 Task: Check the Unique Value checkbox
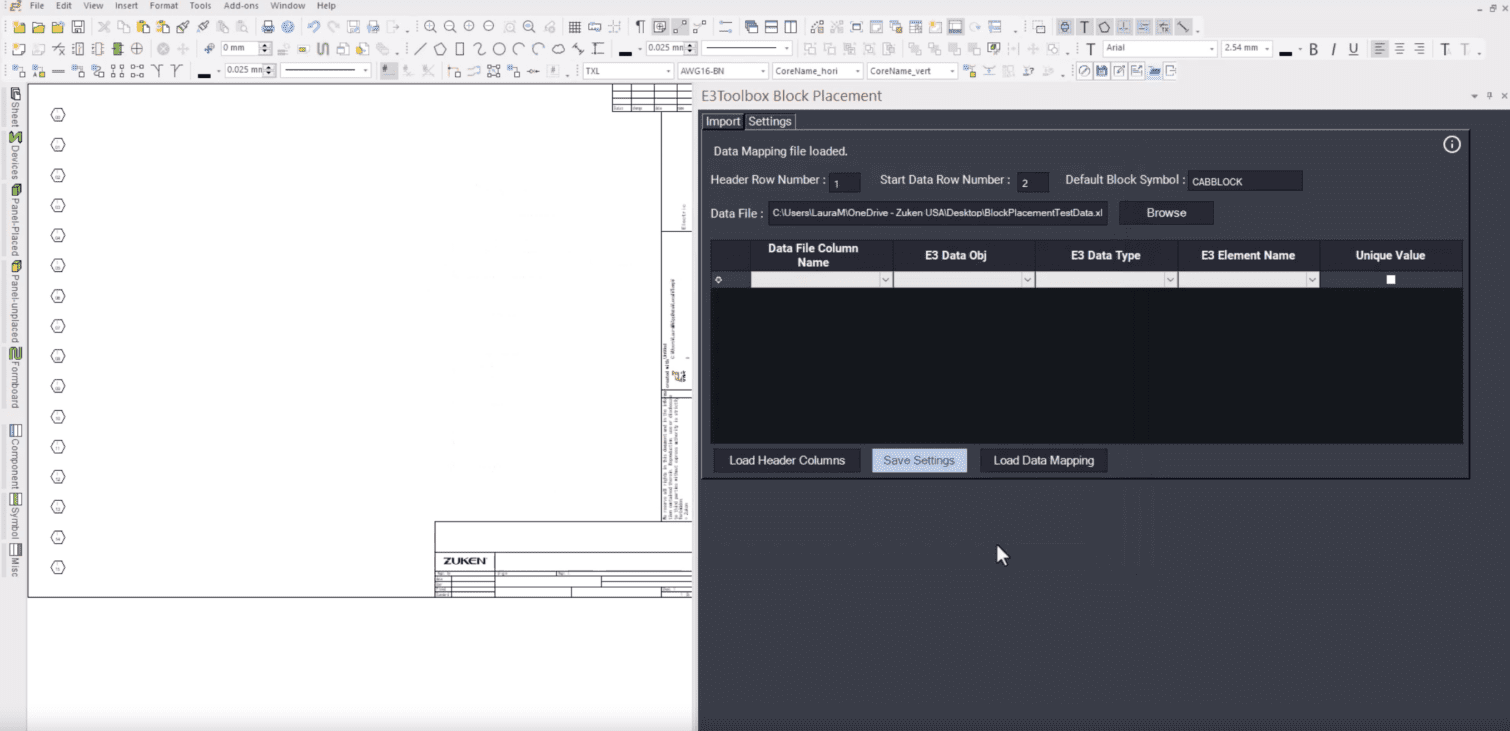pyautogui.click(x=1390, y=280)
